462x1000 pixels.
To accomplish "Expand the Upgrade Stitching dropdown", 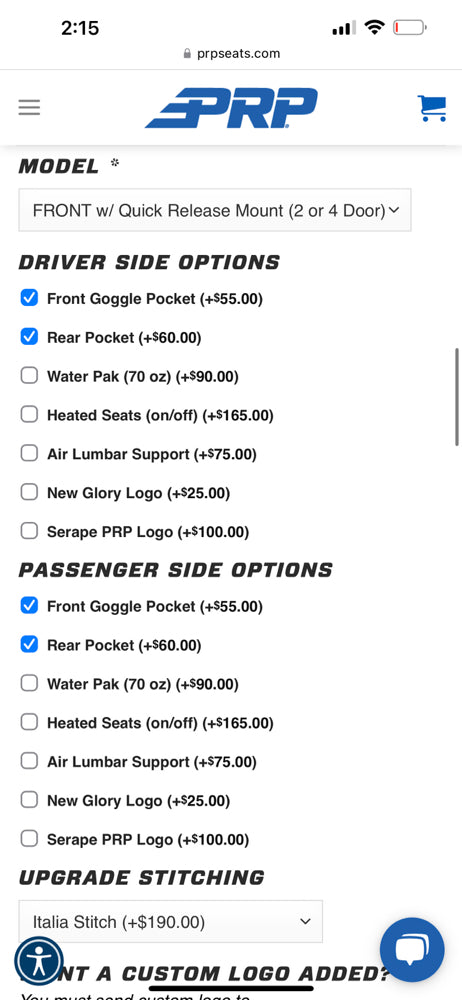I will point(170,922).
